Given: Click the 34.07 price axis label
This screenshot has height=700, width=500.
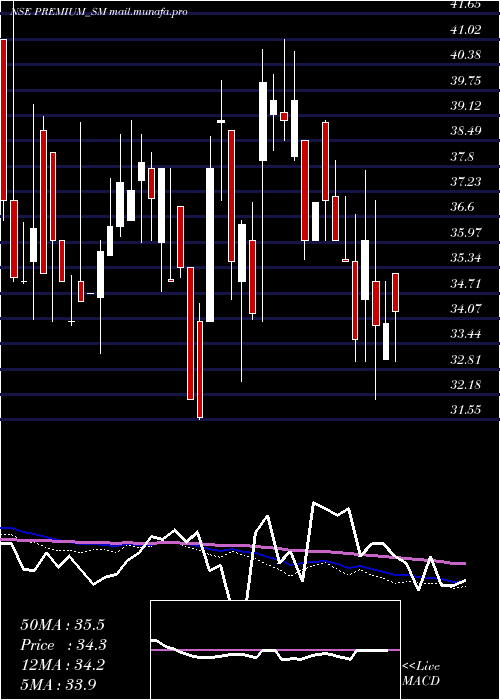Looking at the screenshot, I should tap(466, 308).
